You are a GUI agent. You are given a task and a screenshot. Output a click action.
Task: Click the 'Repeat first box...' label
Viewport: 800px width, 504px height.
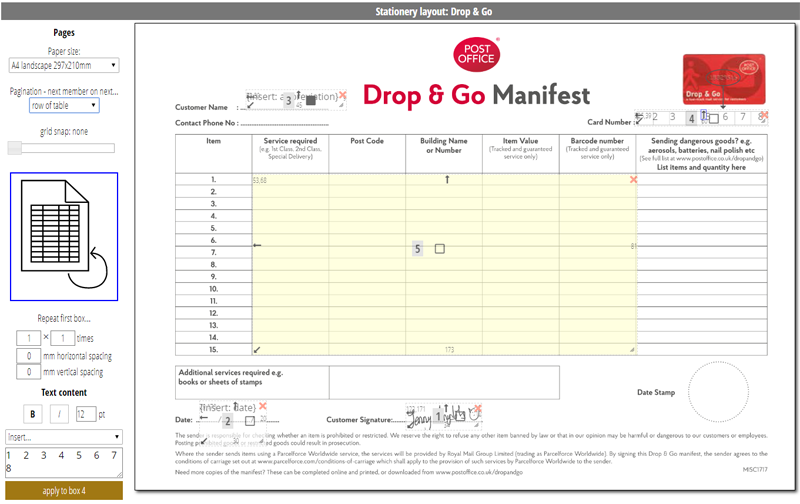pos(64,318)
